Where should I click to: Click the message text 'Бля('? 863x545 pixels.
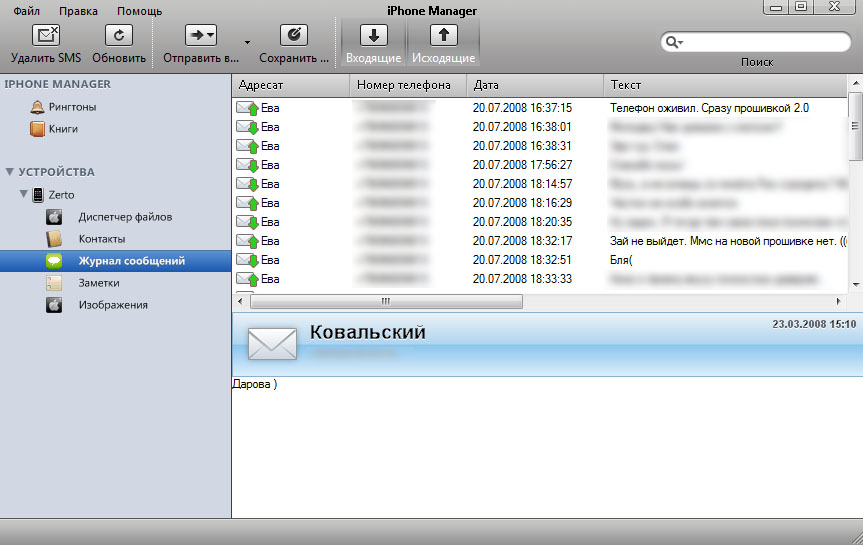[621, 260]
